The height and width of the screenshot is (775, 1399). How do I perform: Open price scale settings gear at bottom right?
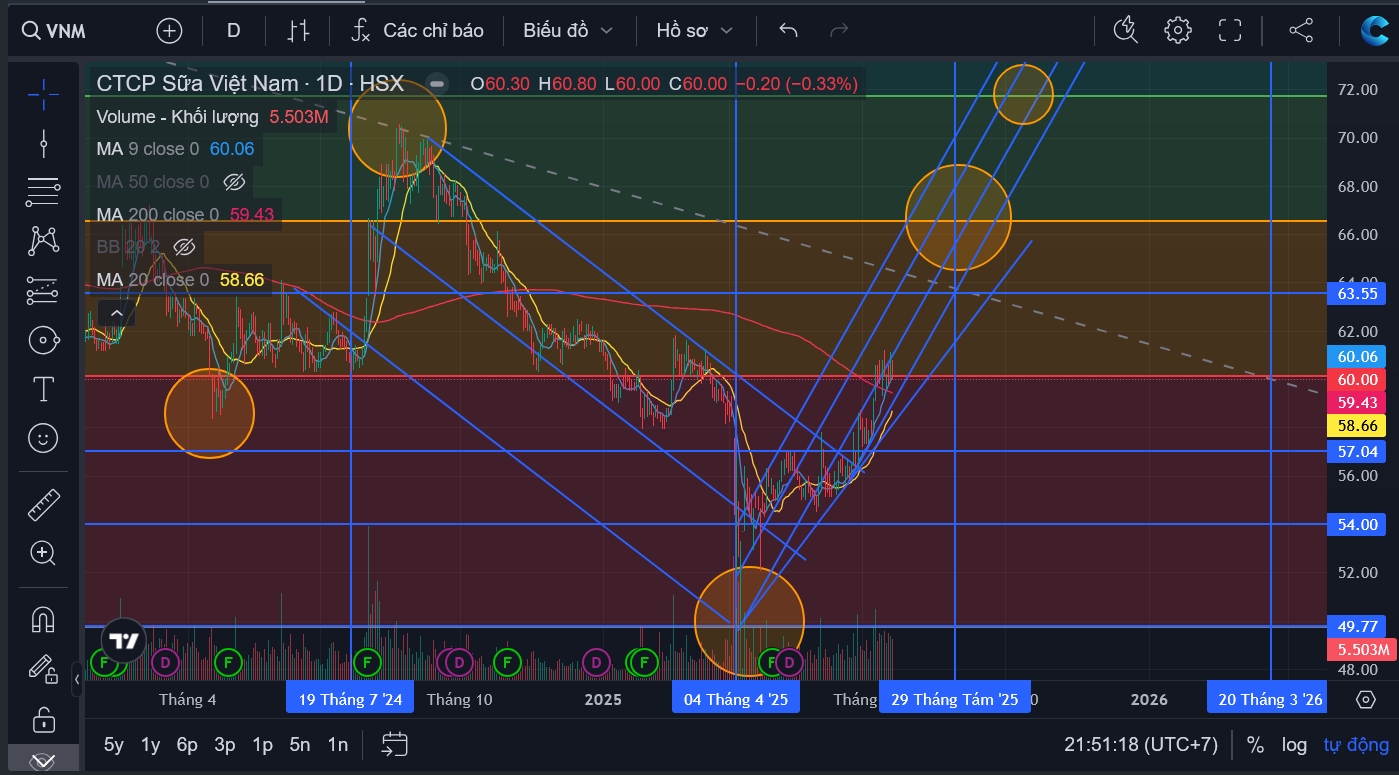[x=1366, y=699]
